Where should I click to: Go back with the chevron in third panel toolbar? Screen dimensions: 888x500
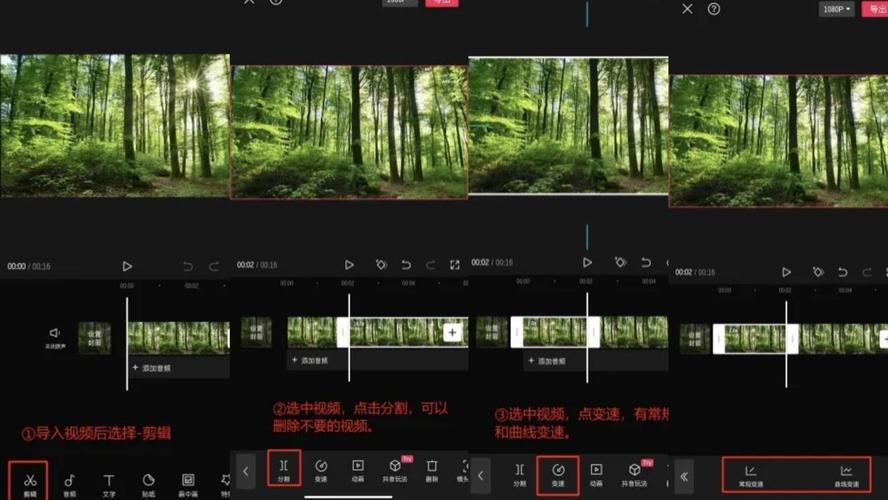click(480, 476)
